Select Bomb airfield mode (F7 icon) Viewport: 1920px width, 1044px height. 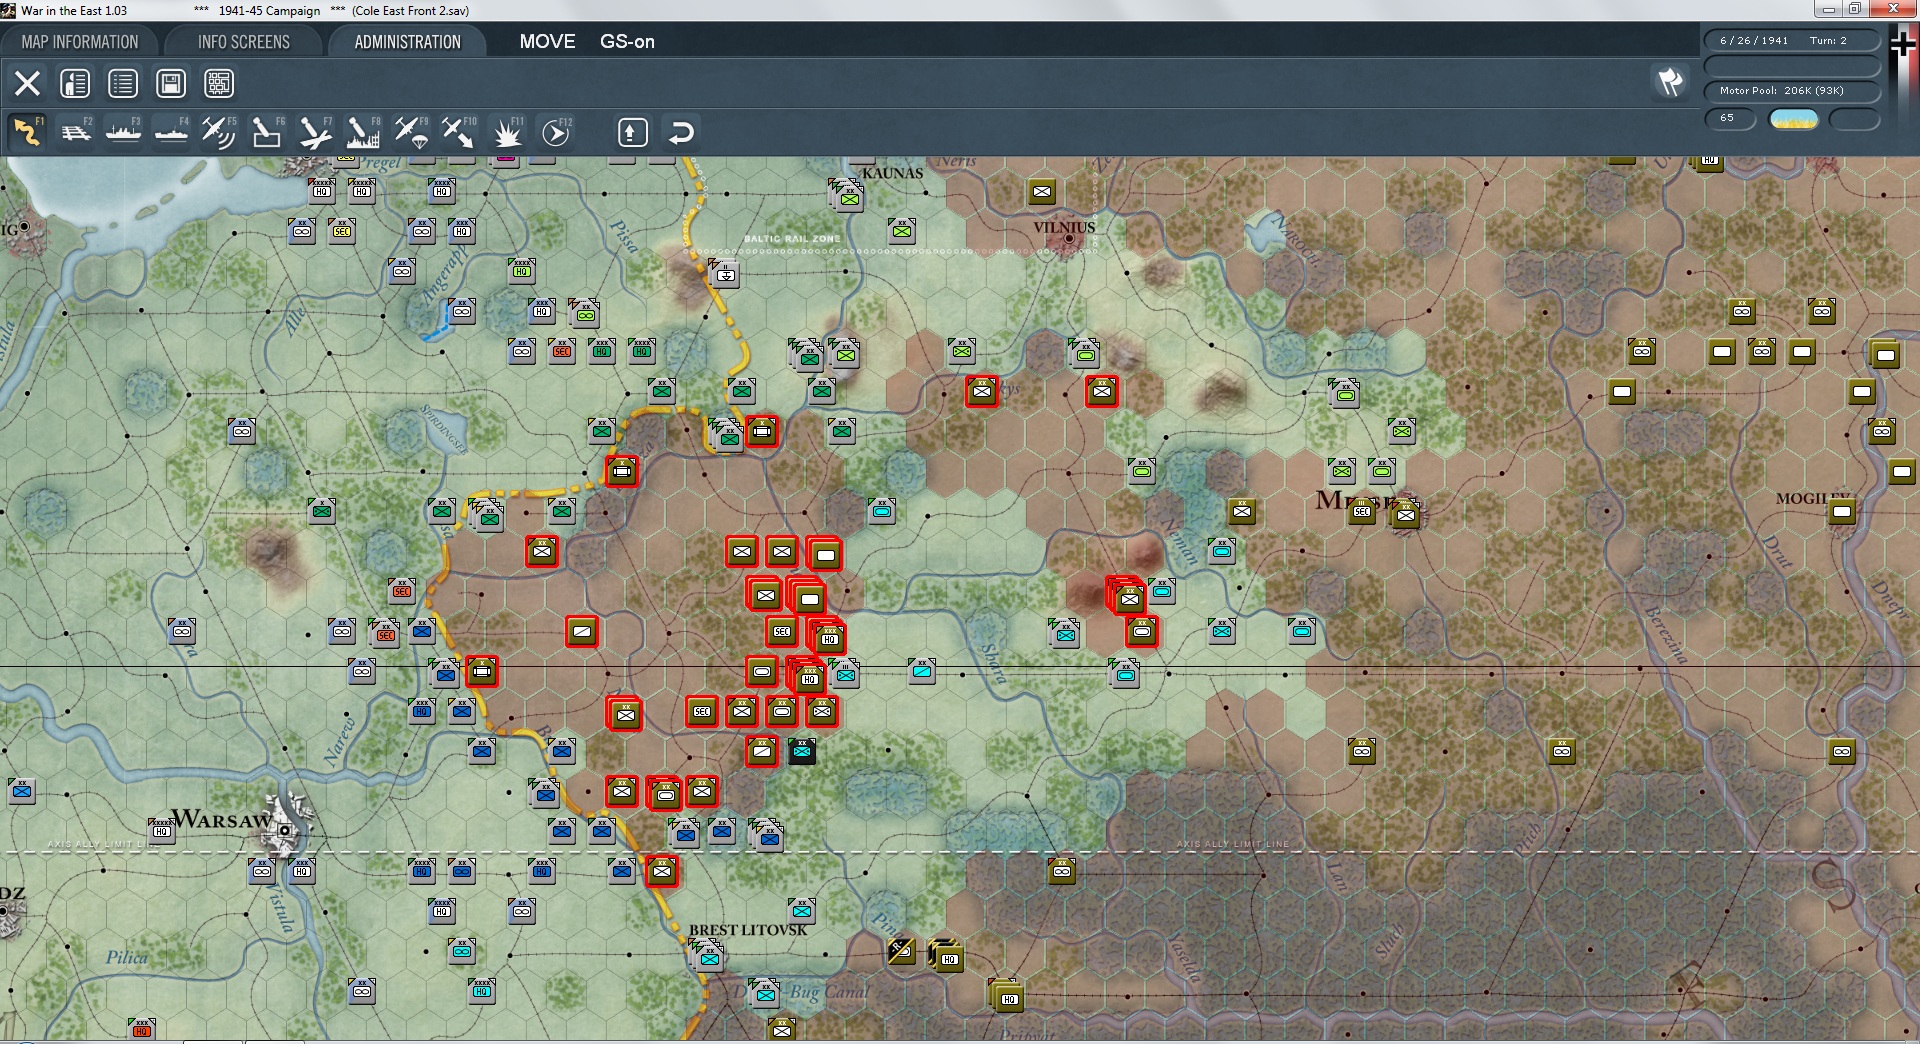(x=315, y=132)
